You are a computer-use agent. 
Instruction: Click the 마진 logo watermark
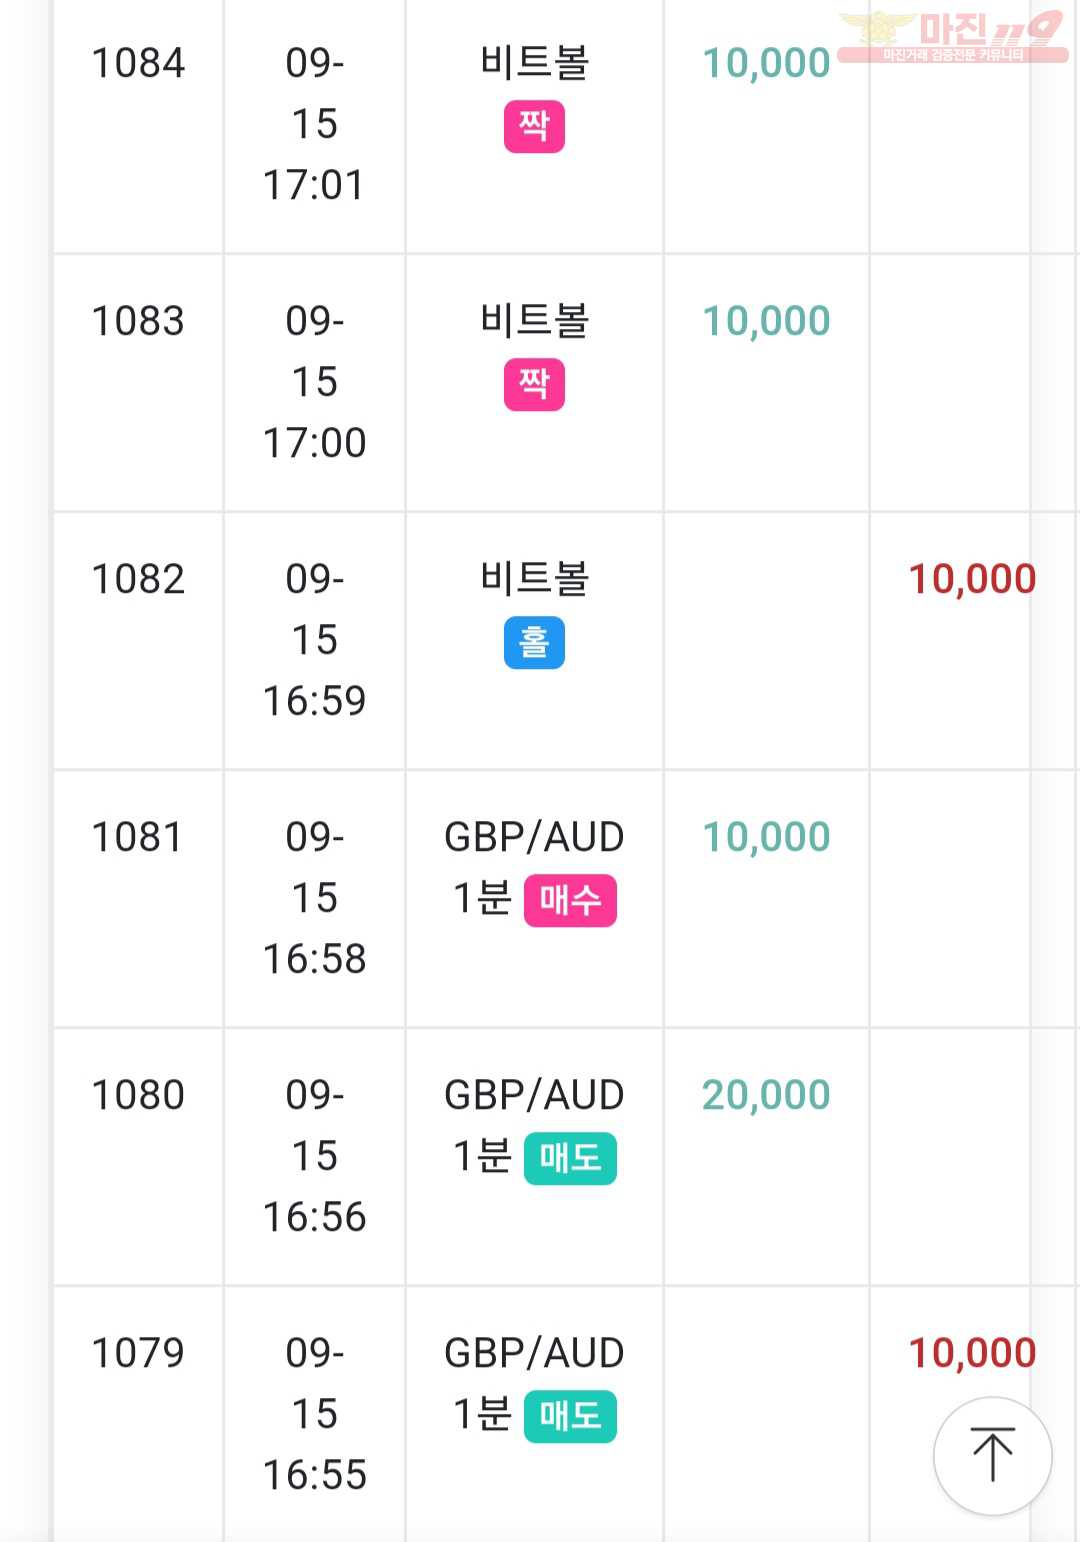tap(953, 37)
